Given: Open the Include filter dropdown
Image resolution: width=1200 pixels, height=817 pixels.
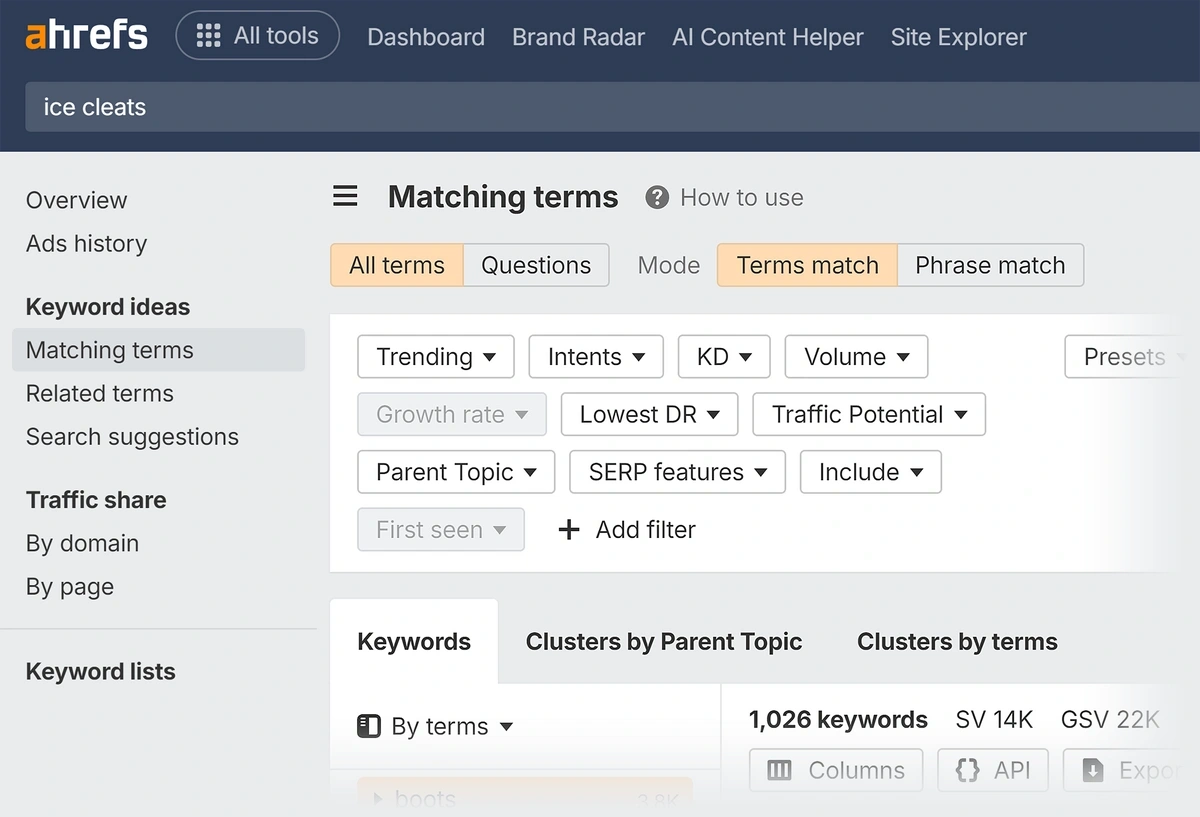Looking at the screenshot, I should click(871, 472).
